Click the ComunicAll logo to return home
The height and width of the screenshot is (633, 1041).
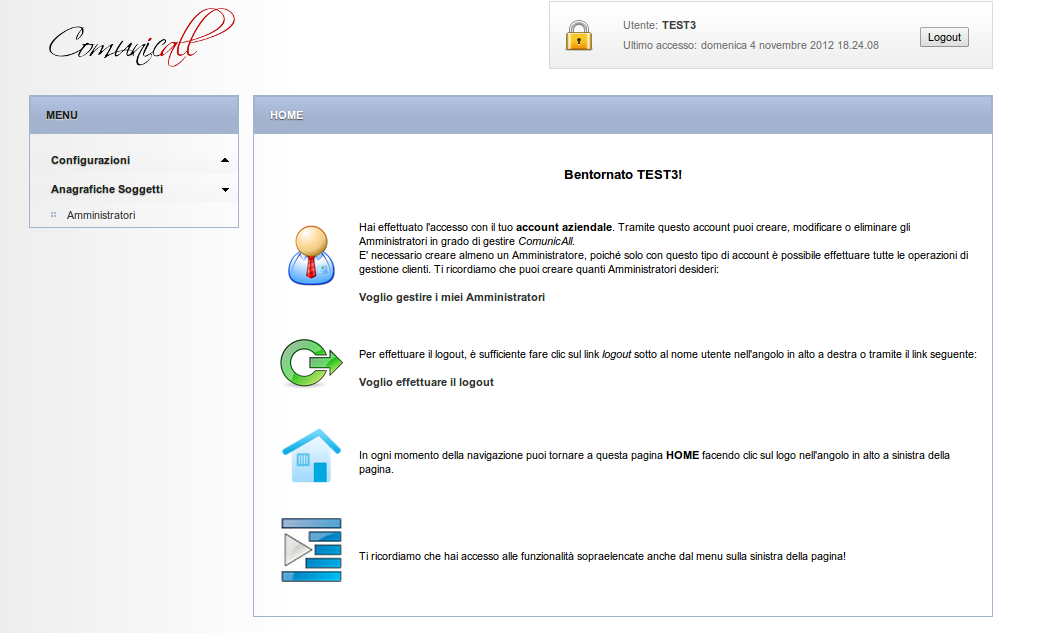(x=141, y=37)
